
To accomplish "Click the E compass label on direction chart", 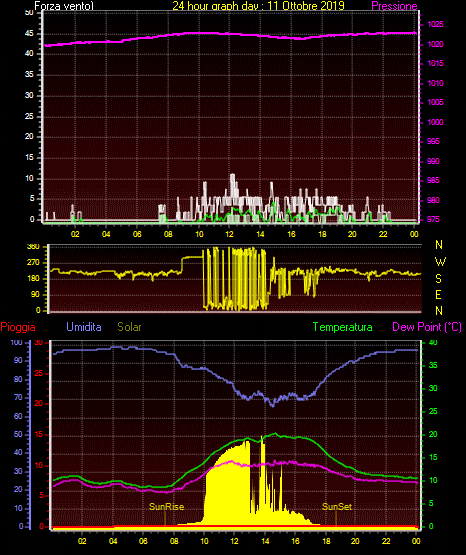I will tap(438, 294).
